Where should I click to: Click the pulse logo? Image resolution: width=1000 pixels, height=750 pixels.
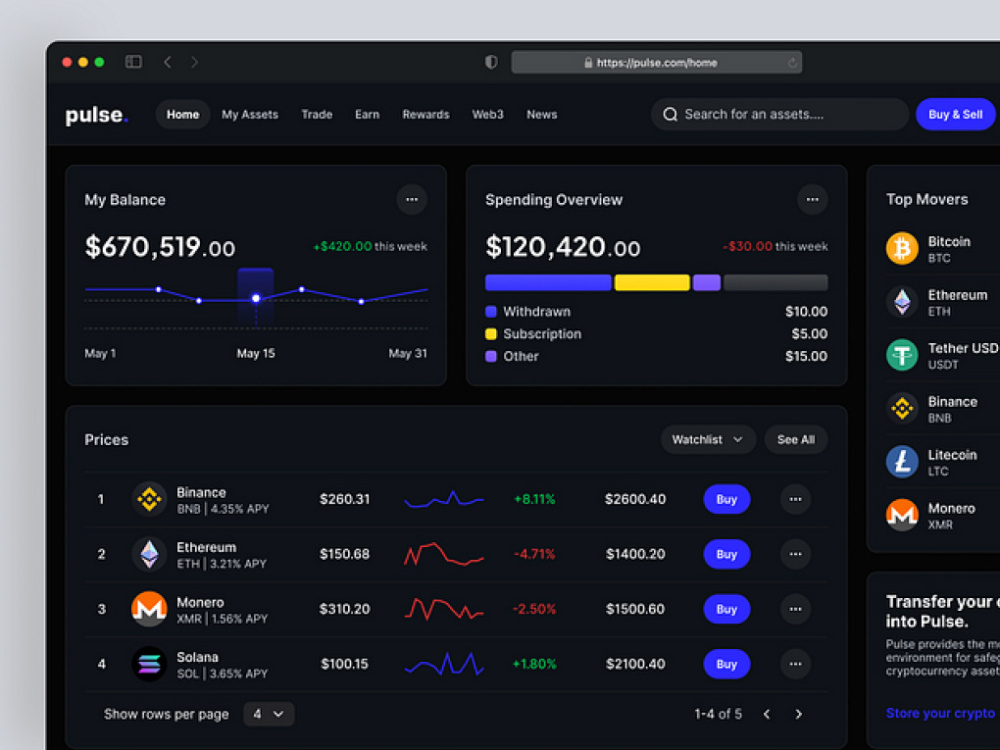[x=97, y=115]
